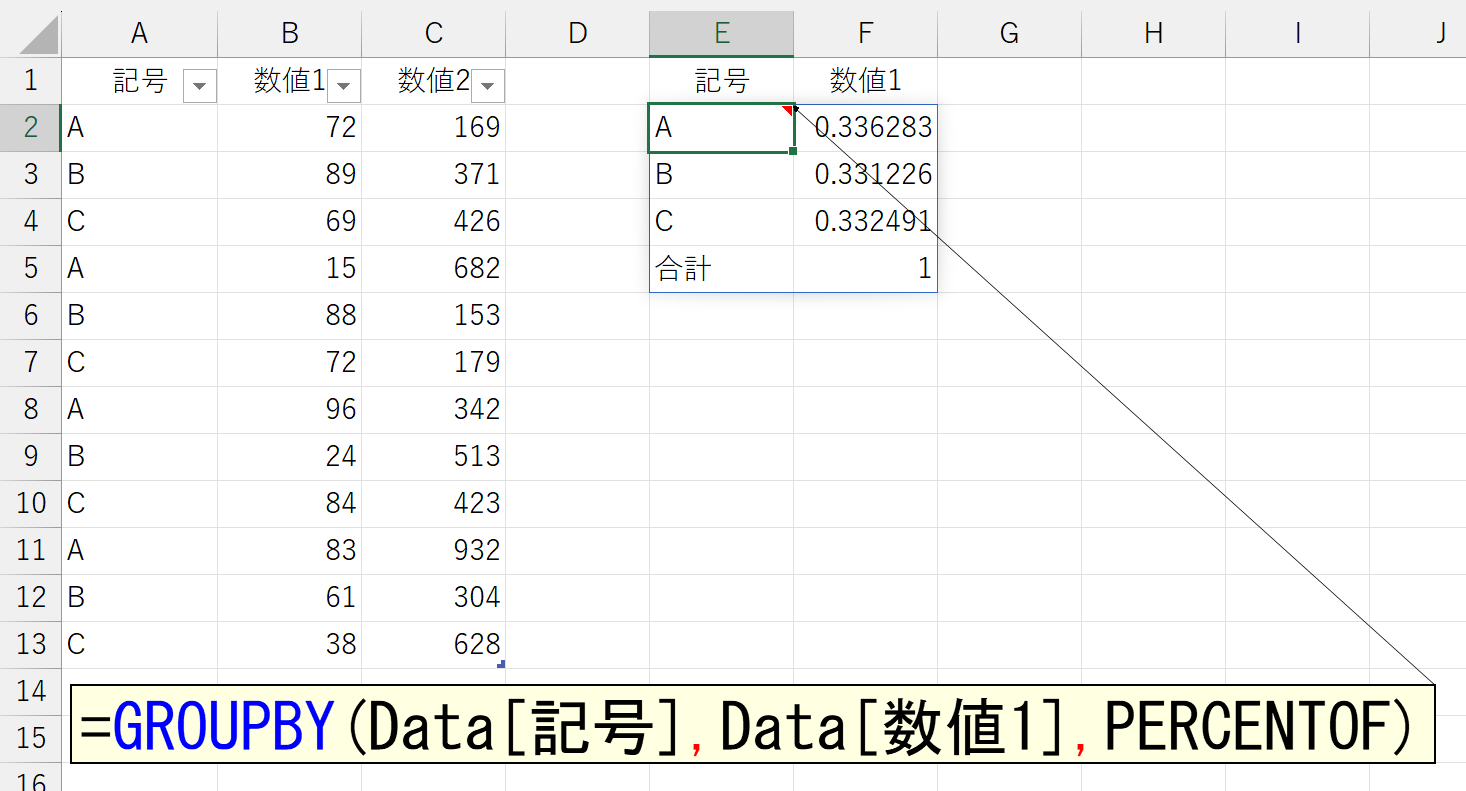Click cell E1 header 記号
Screen dimensions: 1466x791
click(722, 81)
